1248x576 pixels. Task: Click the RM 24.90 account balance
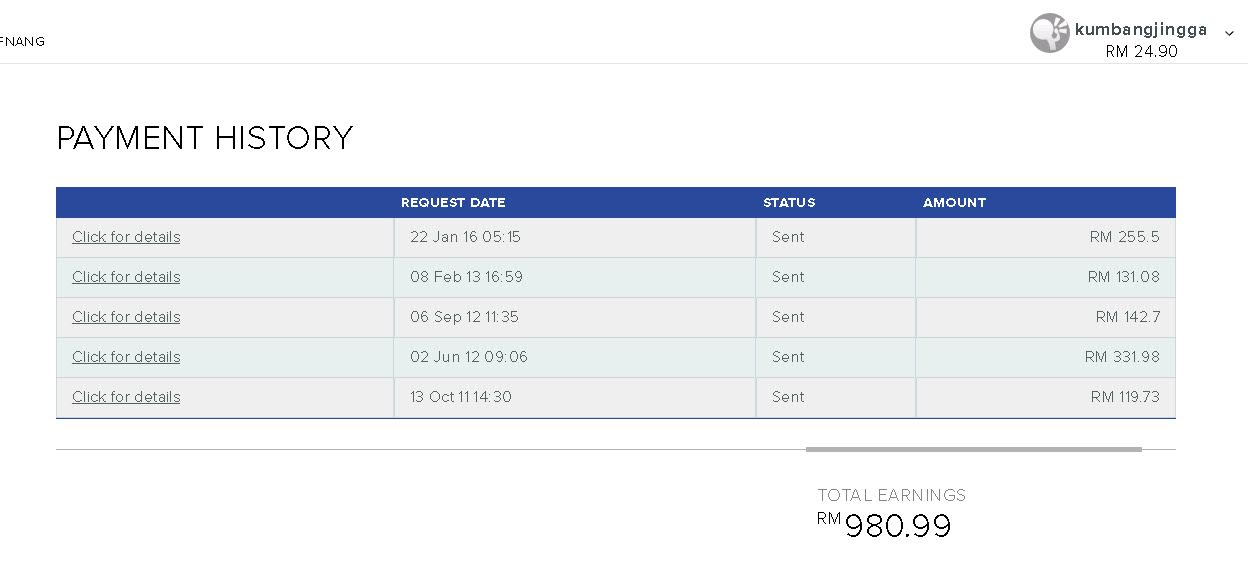tap(1141, 52)
